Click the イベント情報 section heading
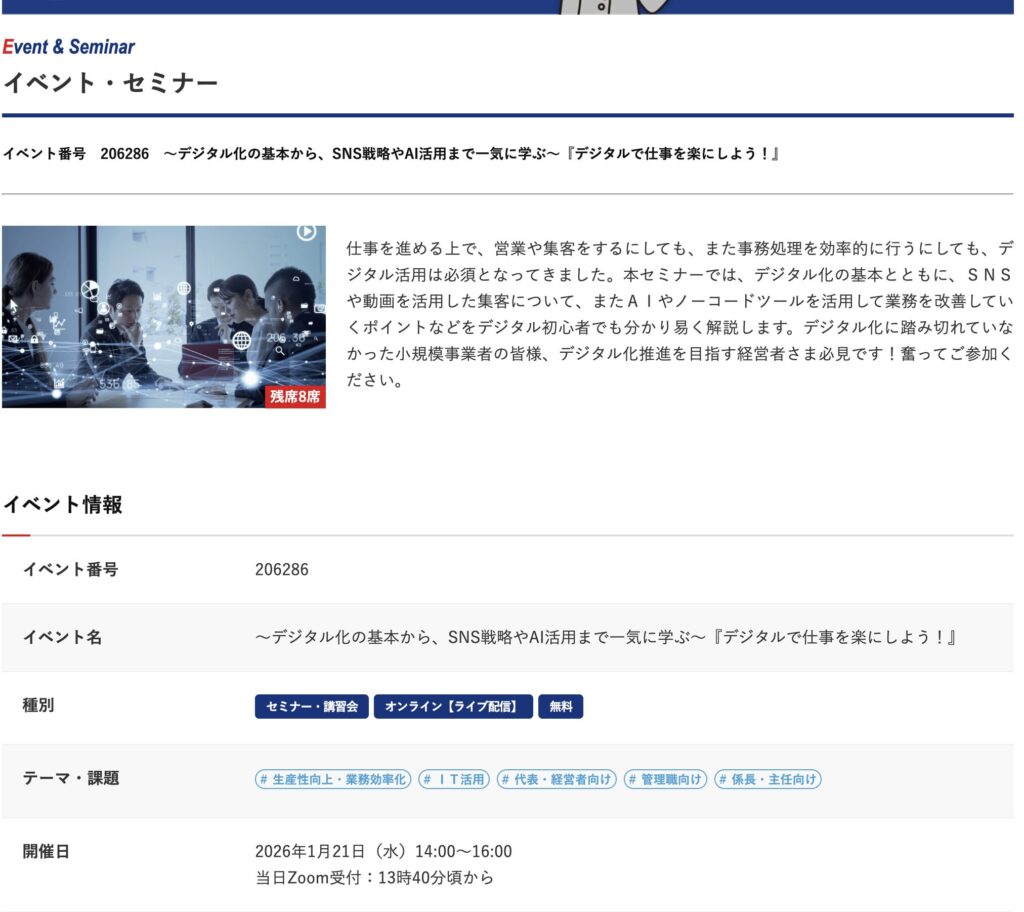This screenshot has height=912, width=1024. point(62,505)
